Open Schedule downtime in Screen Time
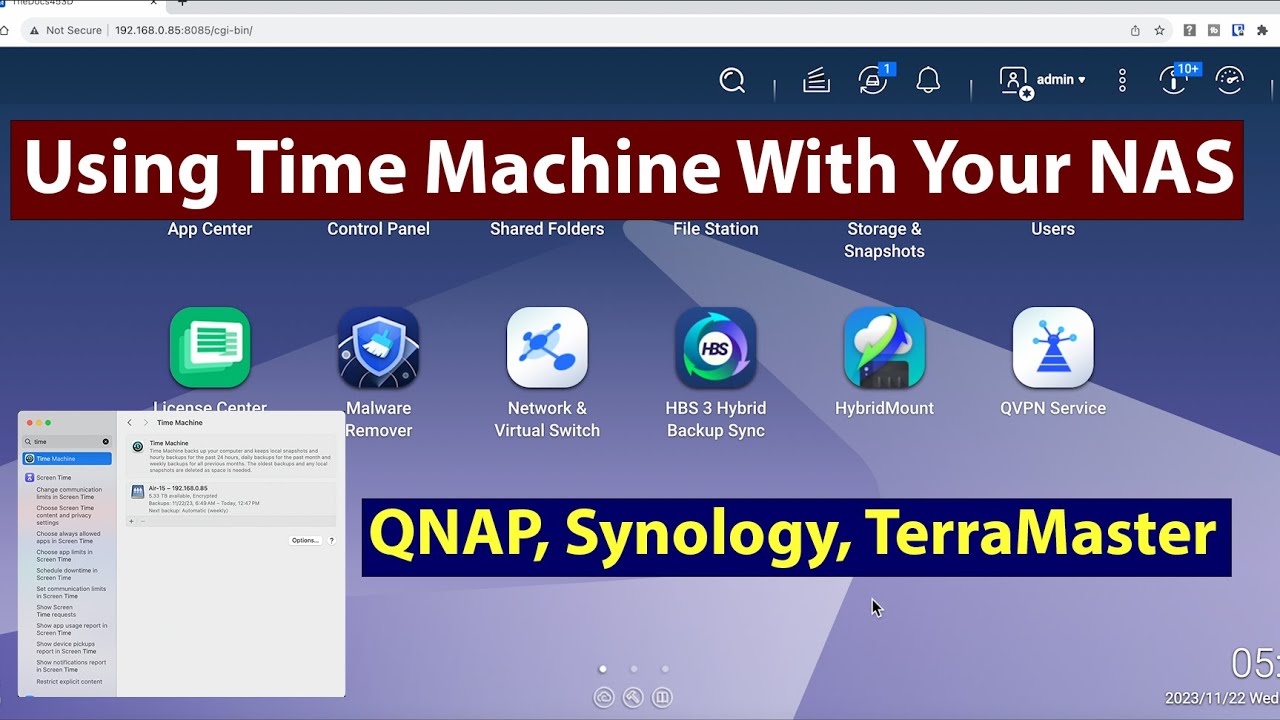Screen dimensions: 1280x720 (67, 574)
